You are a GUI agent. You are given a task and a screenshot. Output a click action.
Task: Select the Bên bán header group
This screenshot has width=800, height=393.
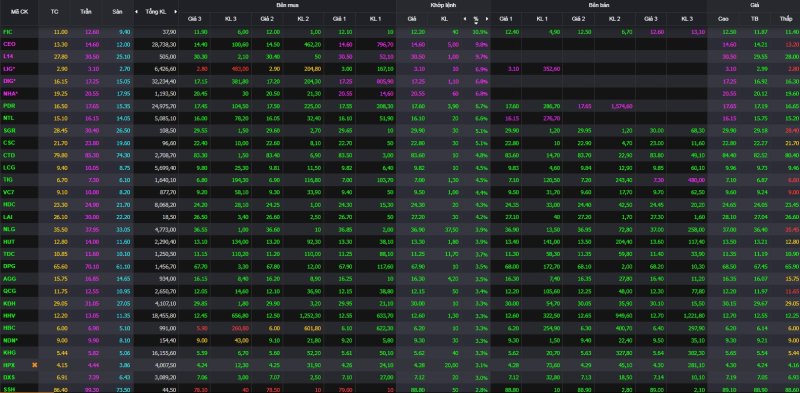click(x=599, y=5)
